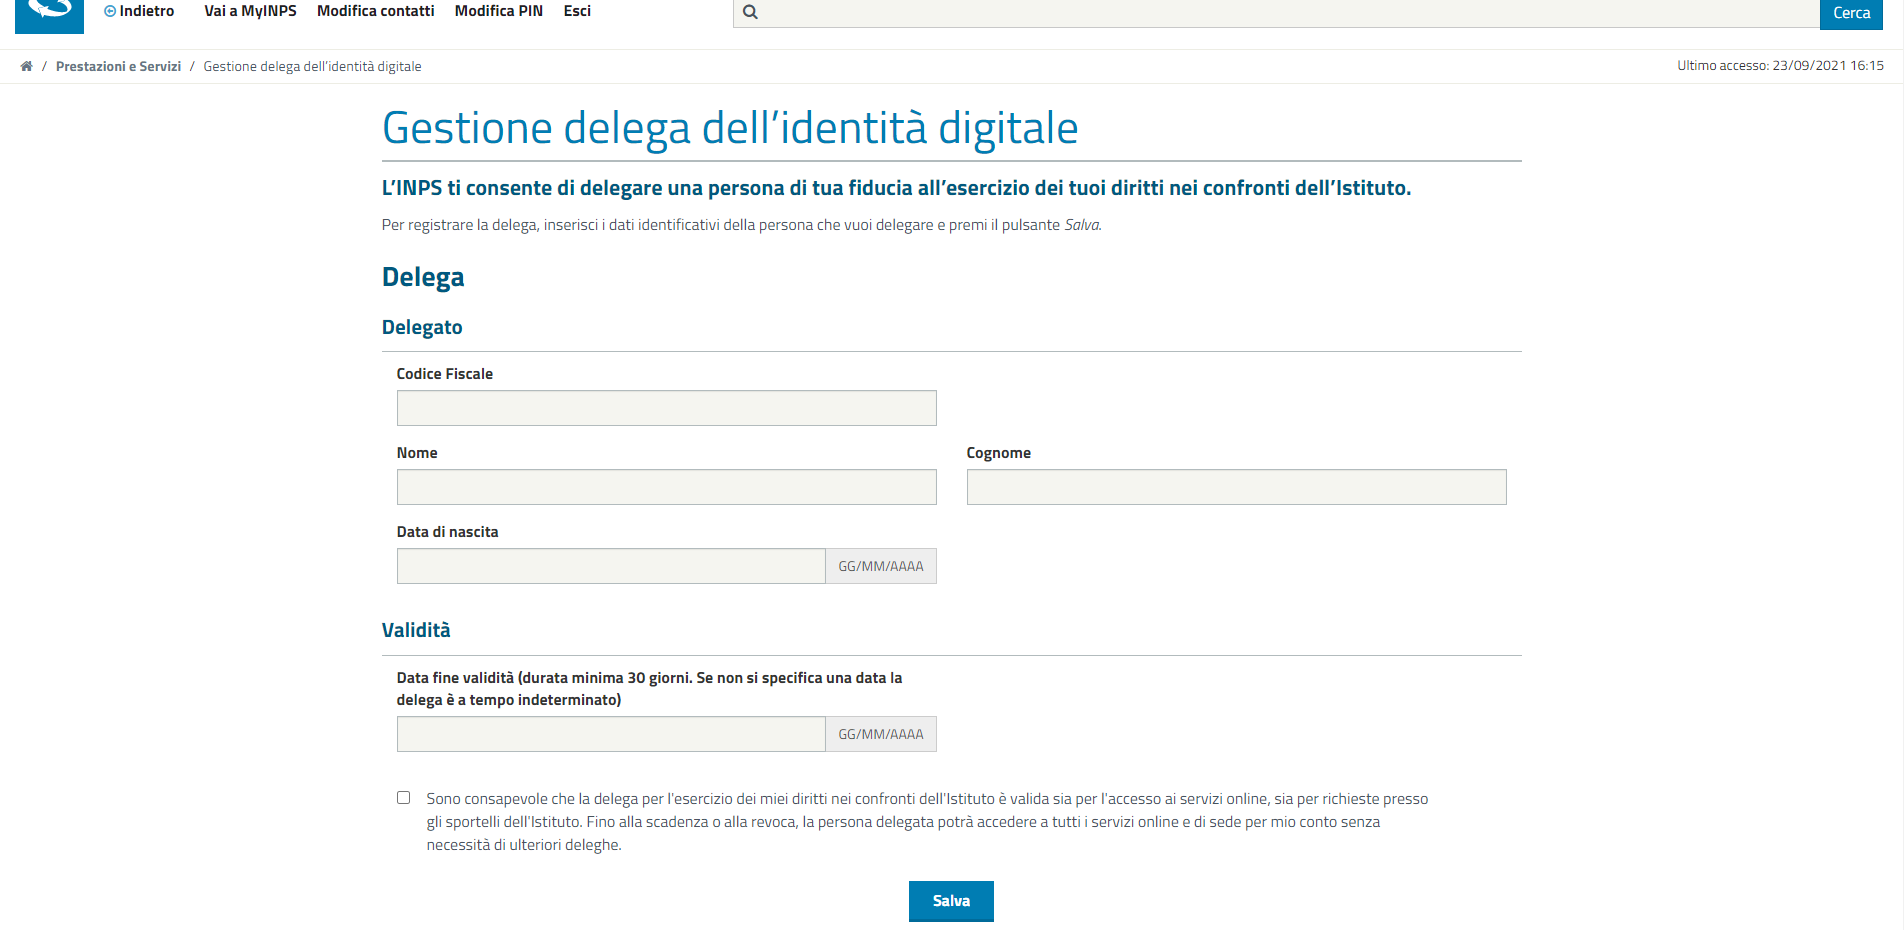
Task: Log out using Esci
Action: click(577, 11)
